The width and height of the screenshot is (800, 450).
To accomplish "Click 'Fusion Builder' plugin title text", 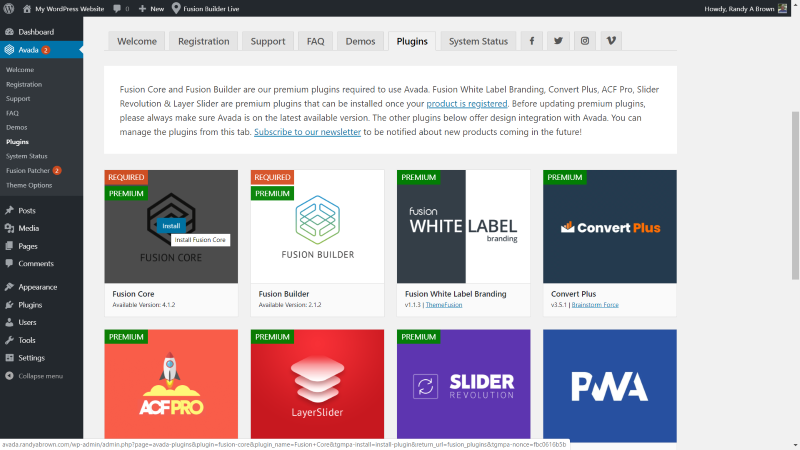I will [284, 294].
